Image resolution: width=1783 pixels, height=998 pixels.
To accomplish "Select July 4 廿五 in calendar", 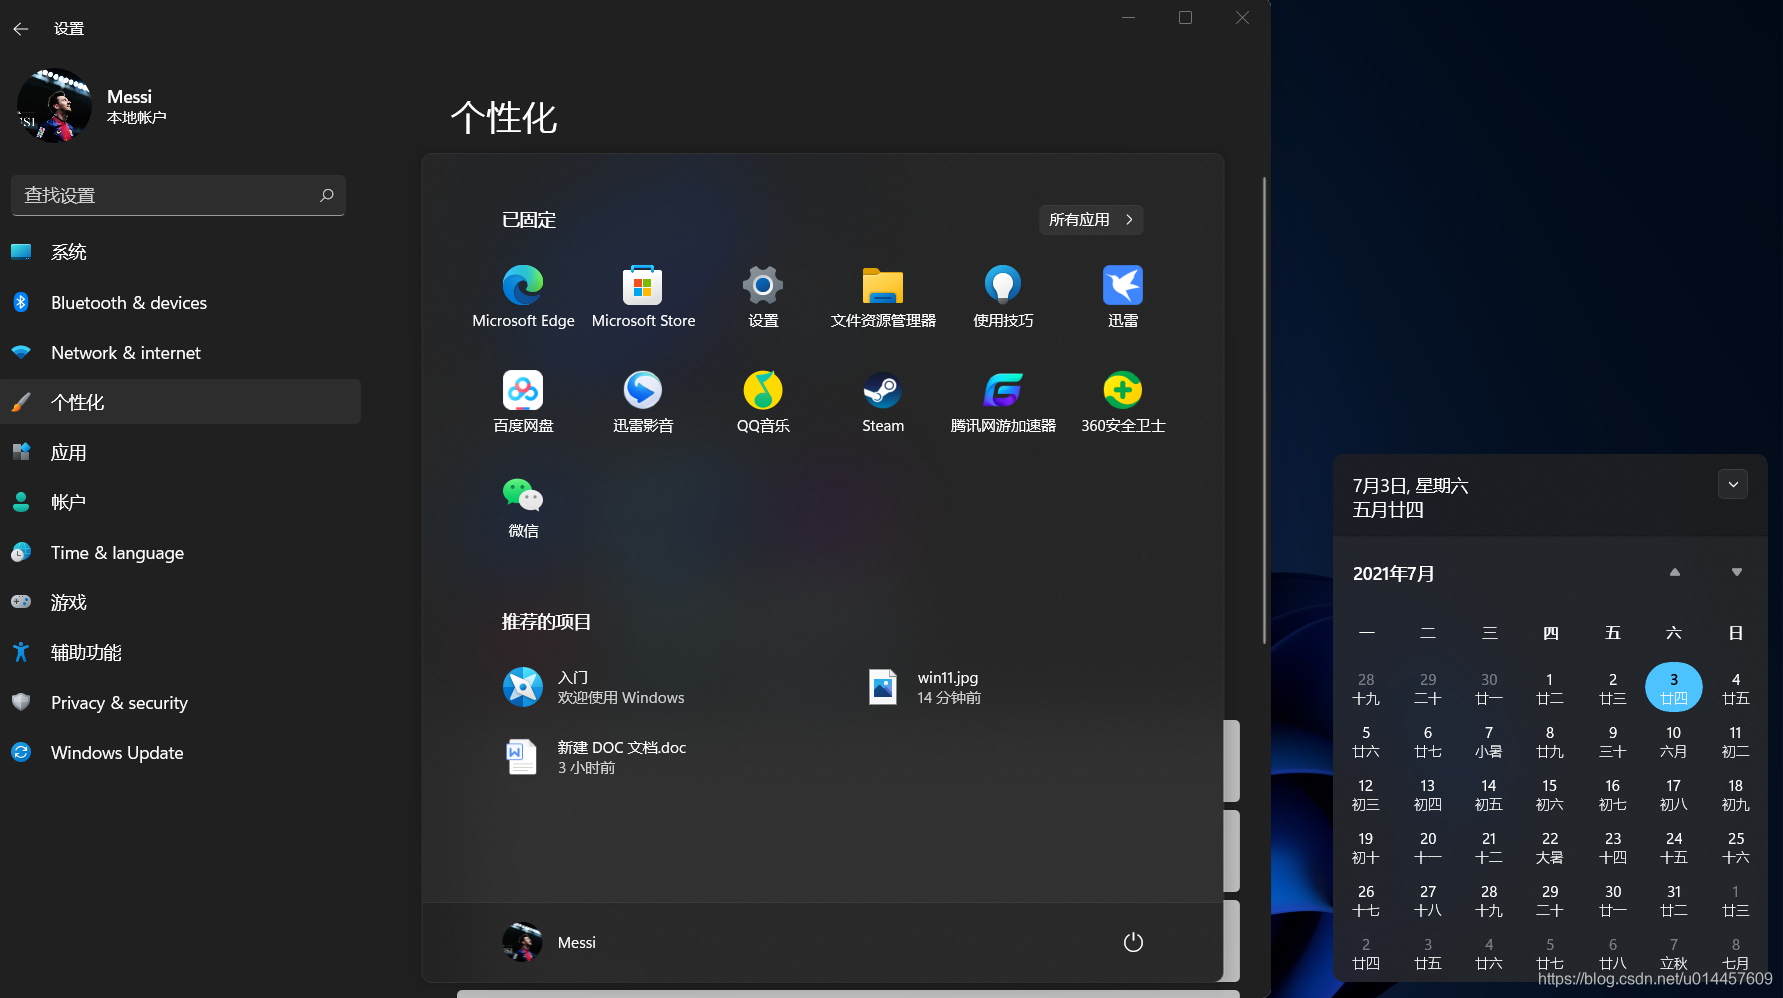I will pos(1736,688).
